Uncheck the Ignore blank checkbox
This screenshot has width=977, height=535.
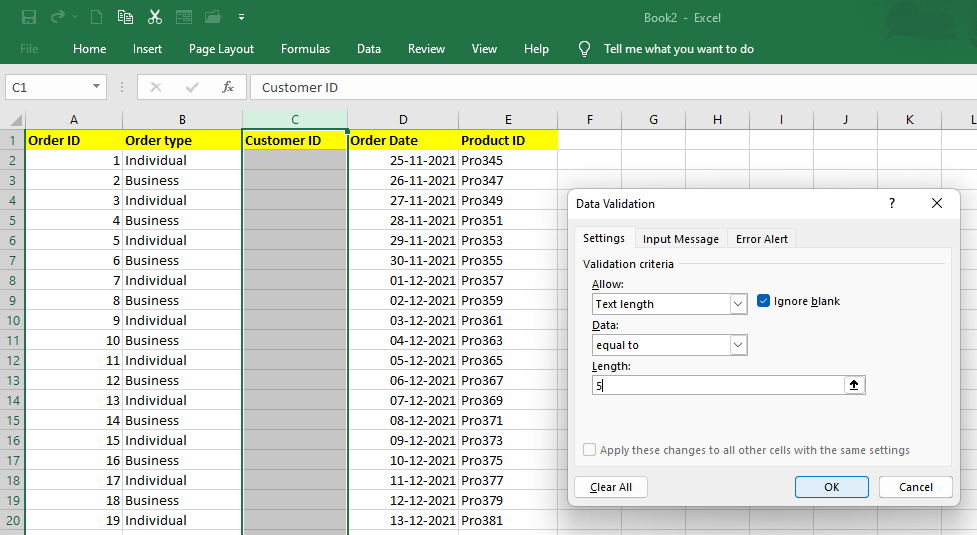(764, 301)
